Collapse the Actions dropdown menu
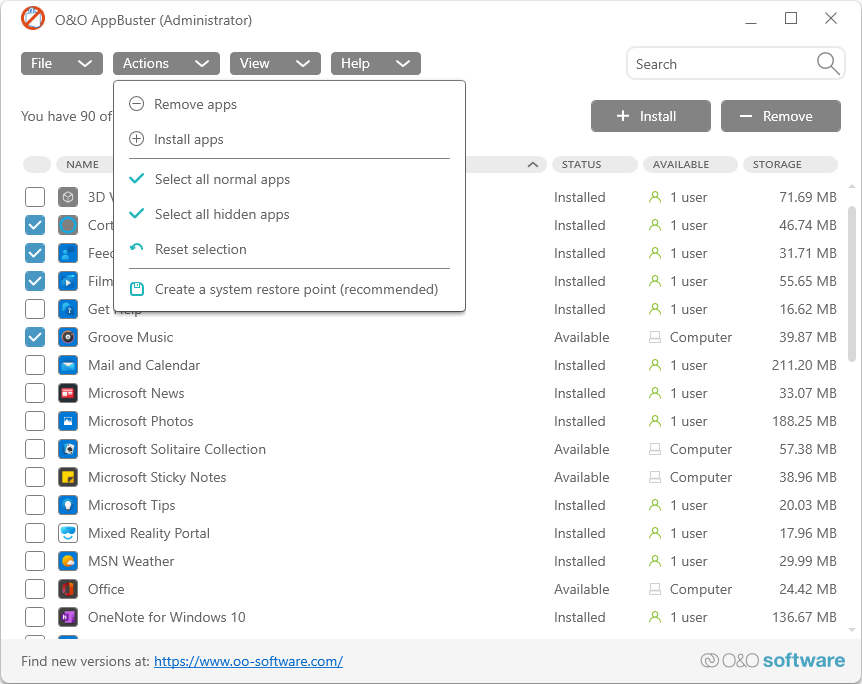 click(166, 63)
